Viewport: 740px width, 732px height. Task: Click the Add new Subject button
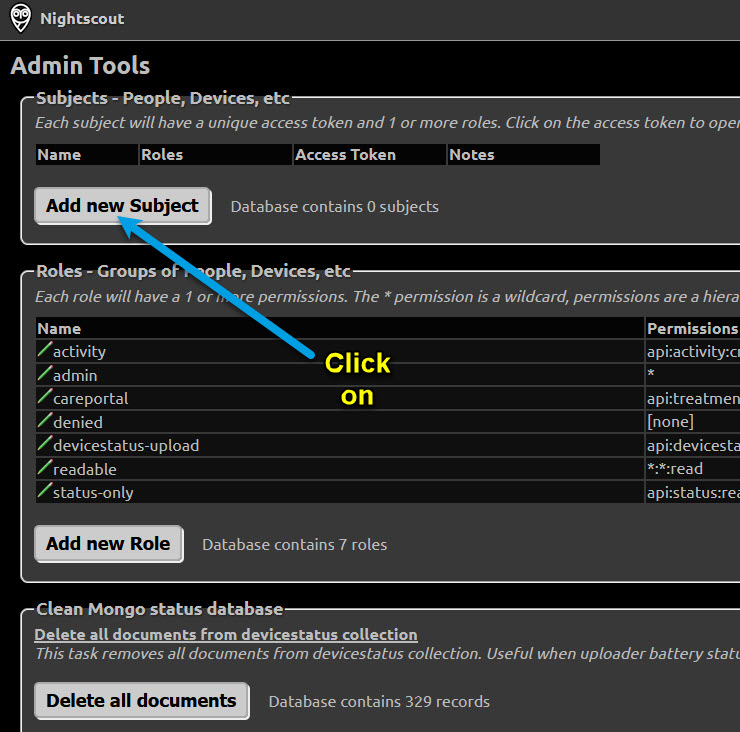[123, 206]
